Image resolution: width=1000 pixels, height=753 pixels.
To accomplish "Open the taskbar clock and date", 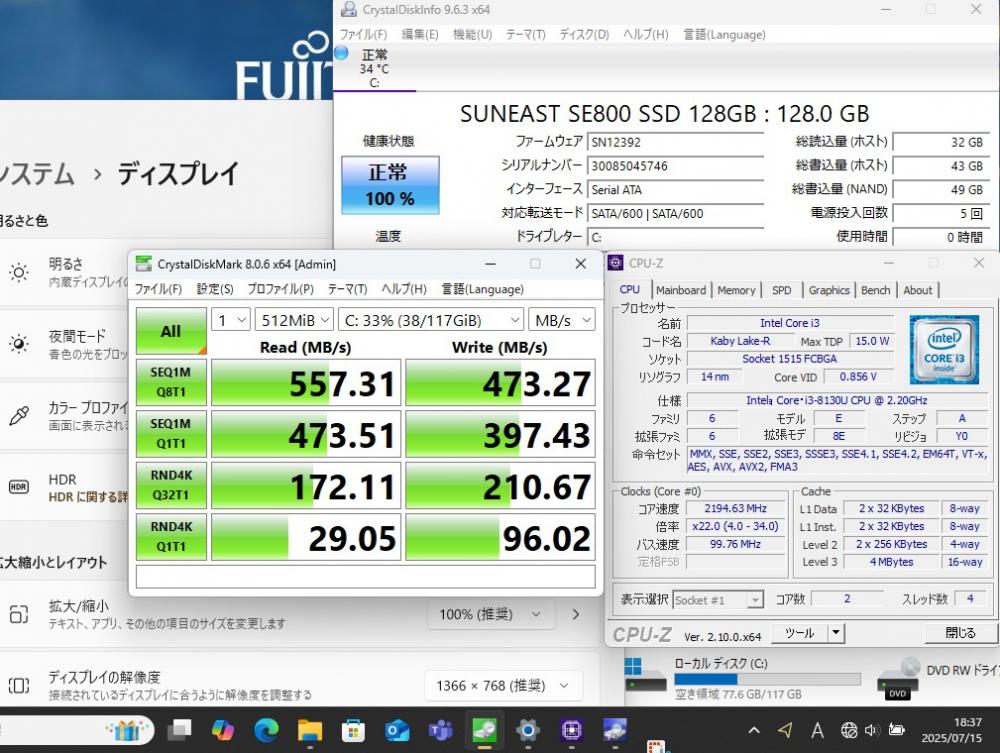I will click(951, 731).
